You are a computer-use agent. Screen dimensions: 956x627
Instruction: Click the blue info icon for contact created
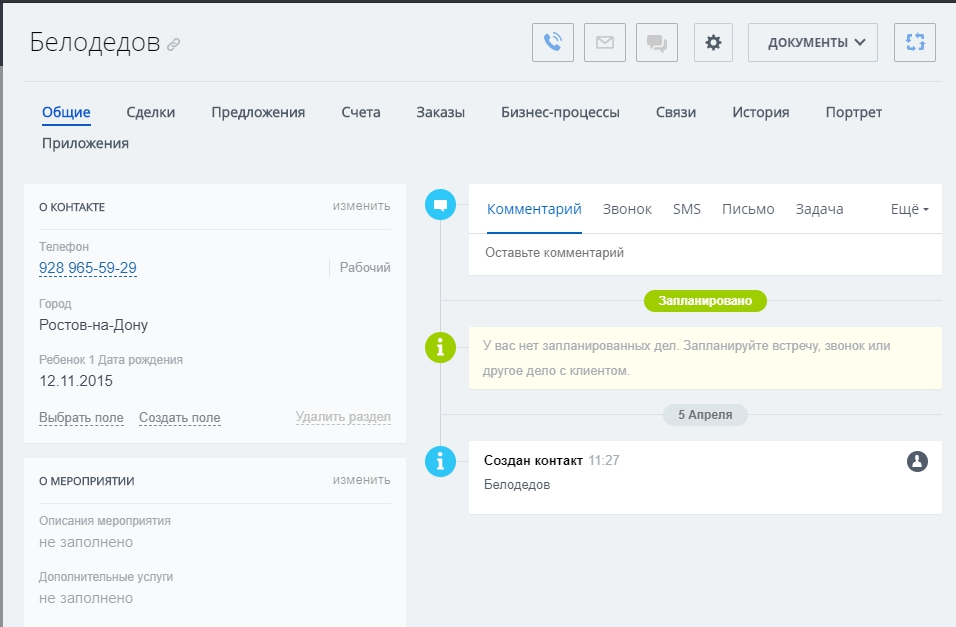(x=440, y=461)
